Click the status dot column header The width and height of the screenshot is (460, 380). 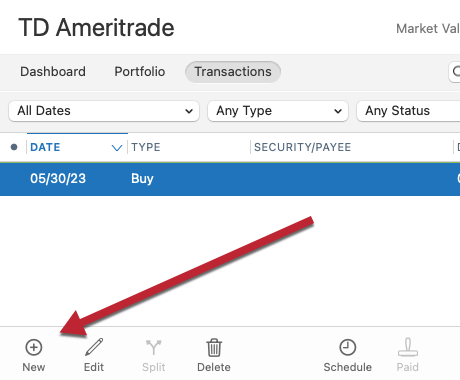(14, 147)
